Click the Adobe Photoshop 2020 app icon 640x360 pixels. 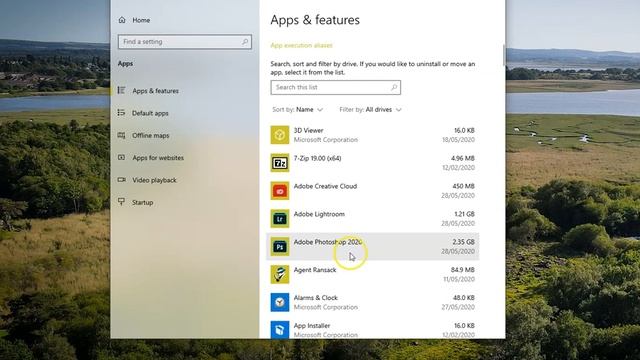(280, 247)
